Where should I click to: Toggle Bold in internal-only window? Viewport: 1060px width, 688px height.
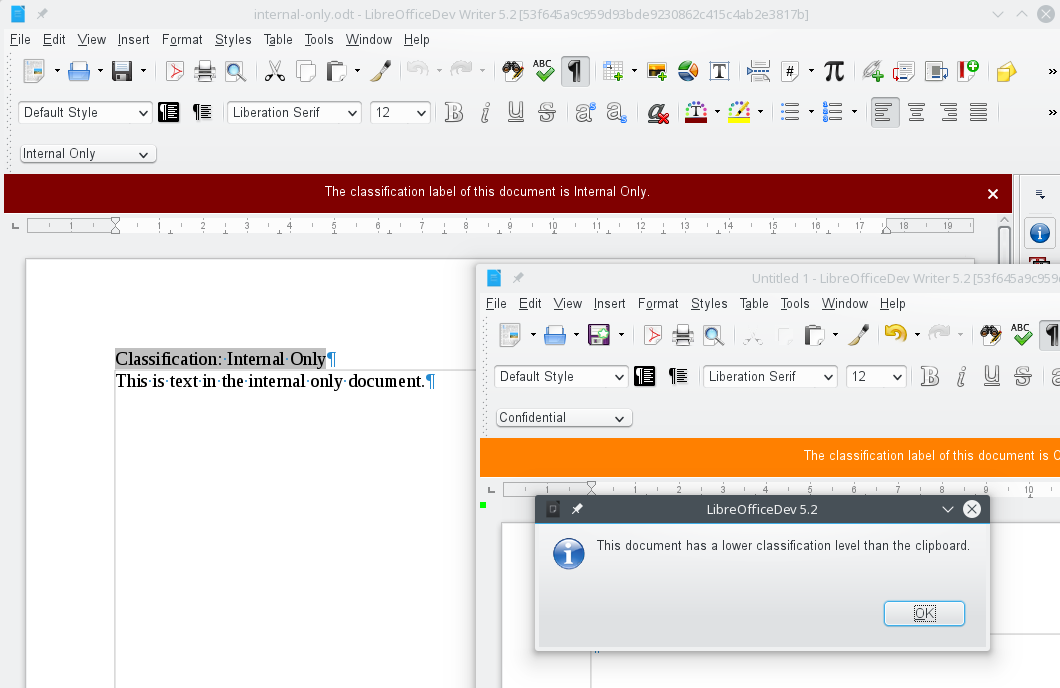tap(454, 112)
